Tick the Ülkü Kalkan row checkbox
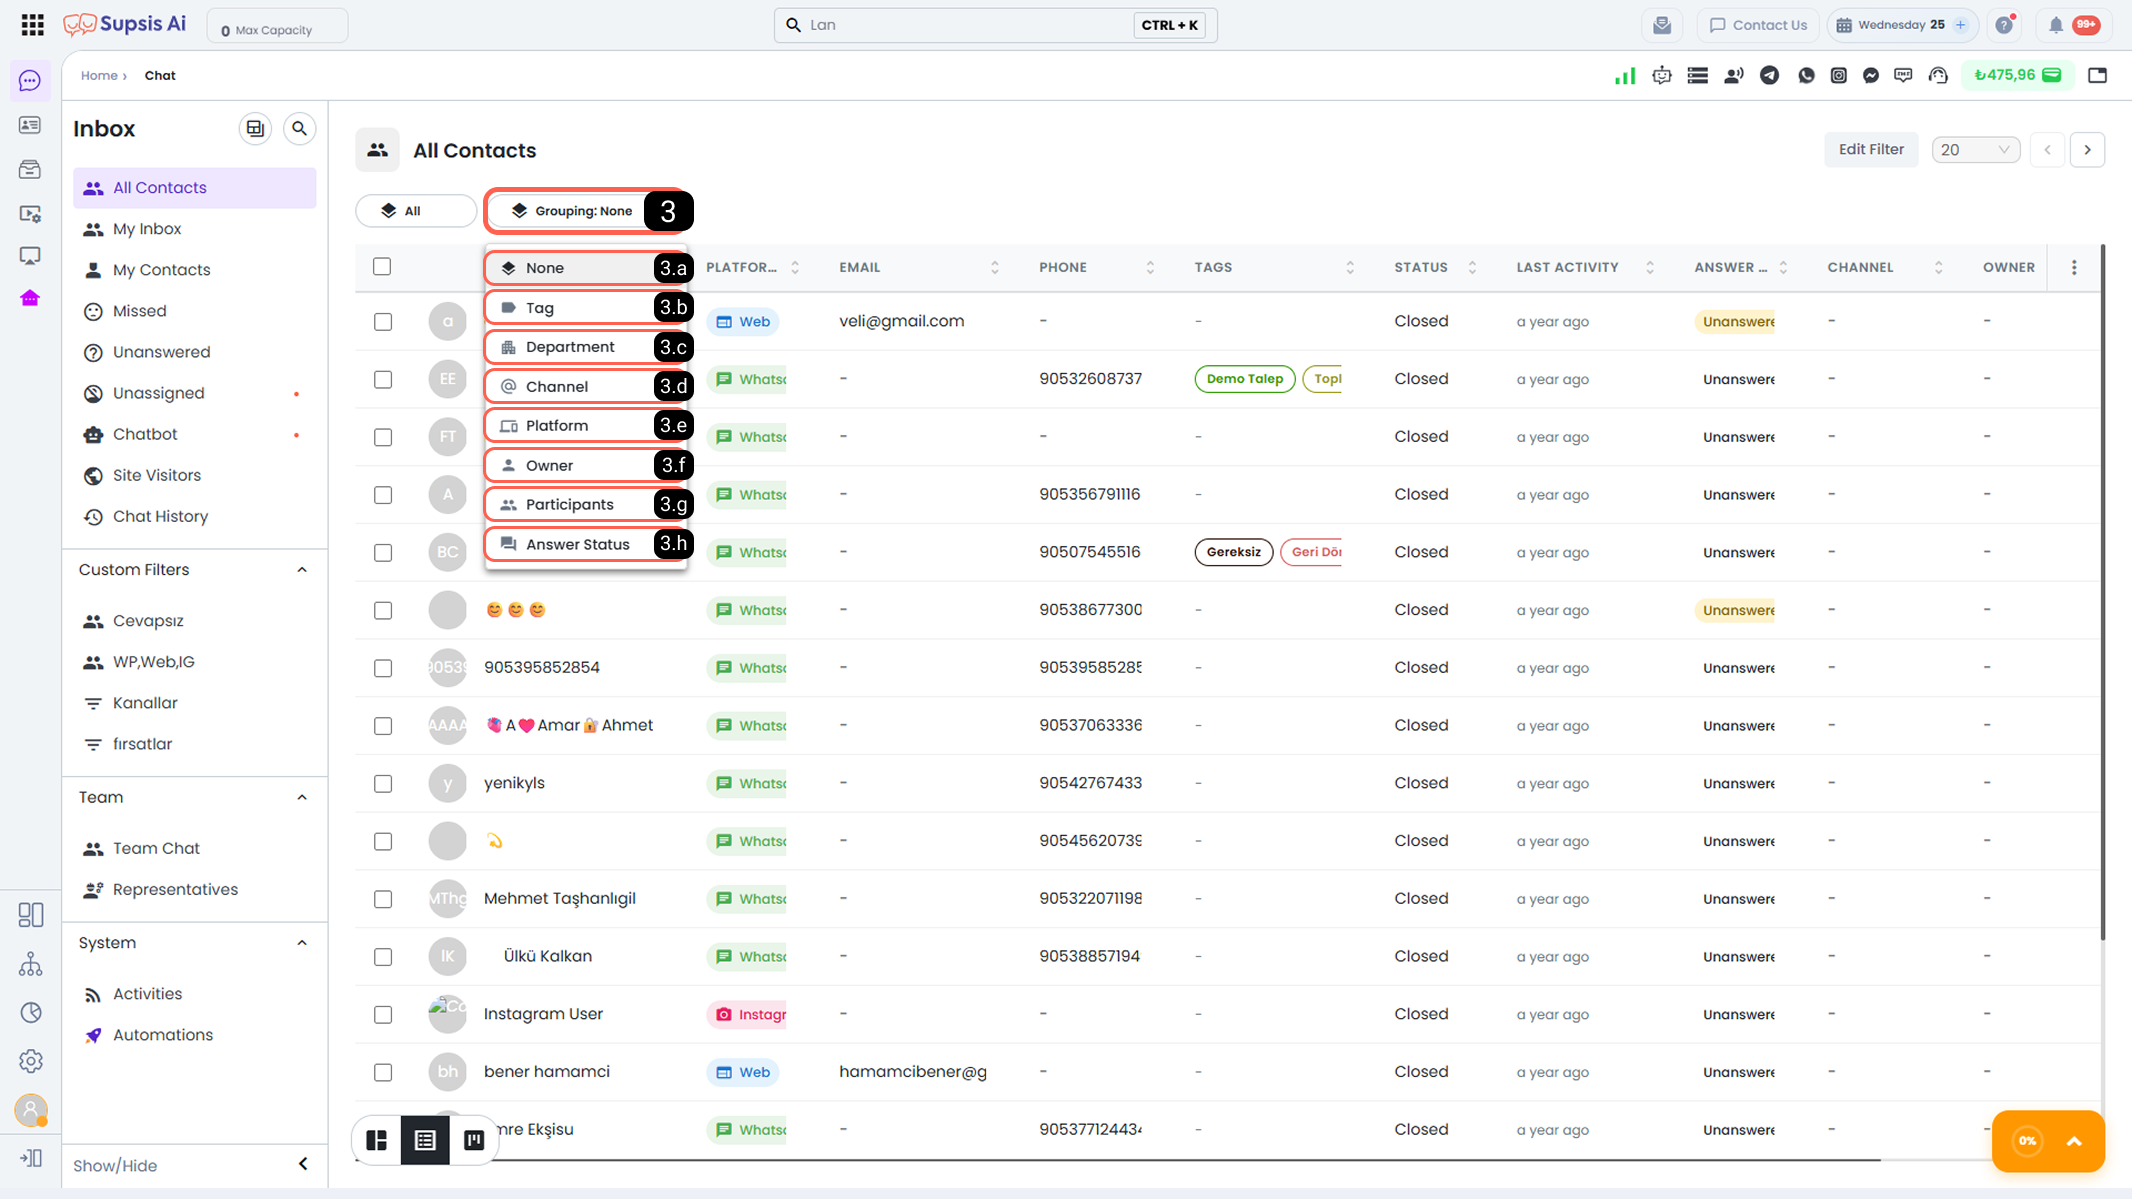The height and width of the screenshot is (1199, 2132). [383, 957]
